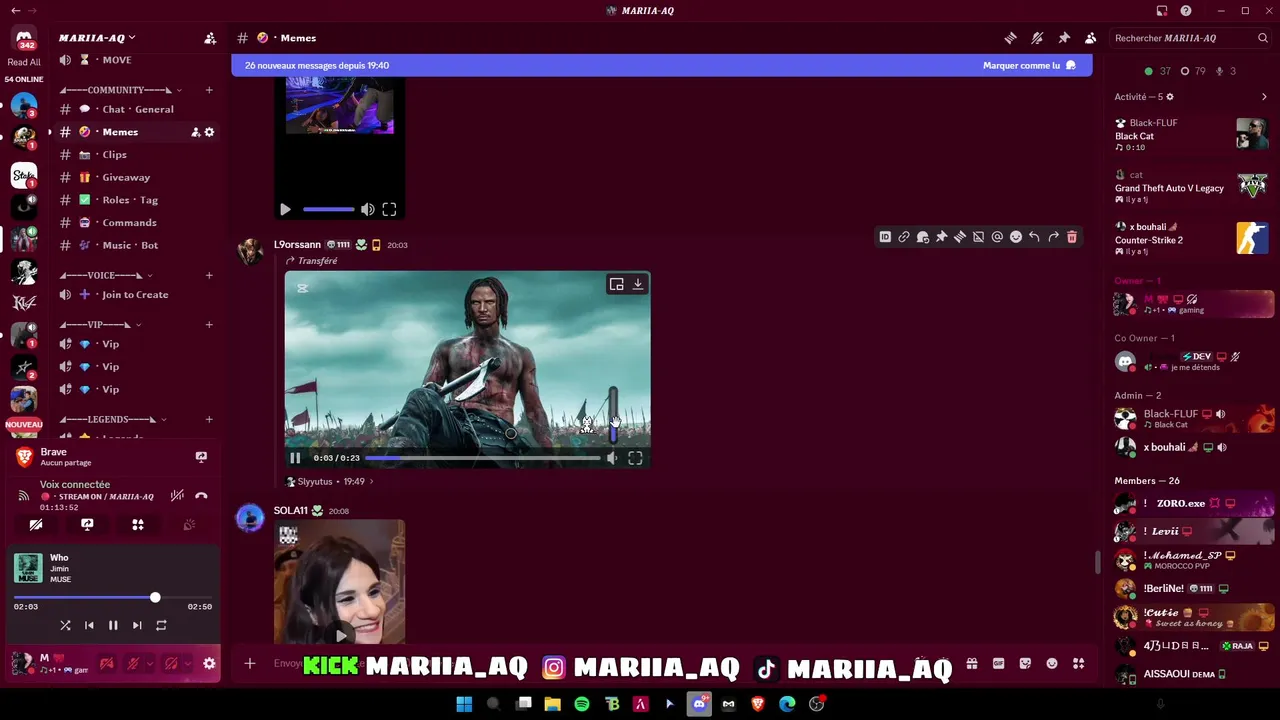
Task: Toggle camera in voice panel
Action: [36, 525]
